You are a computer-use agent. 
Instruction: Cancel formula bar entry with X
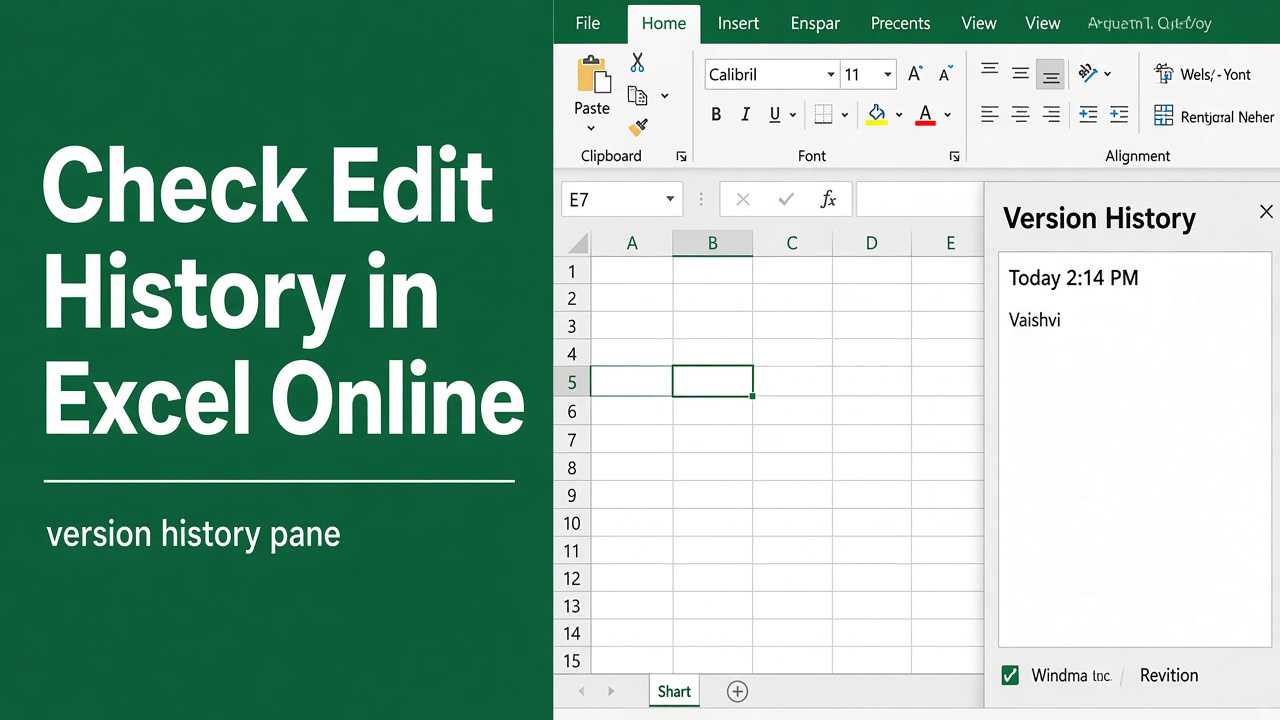[x=742, y=200]
